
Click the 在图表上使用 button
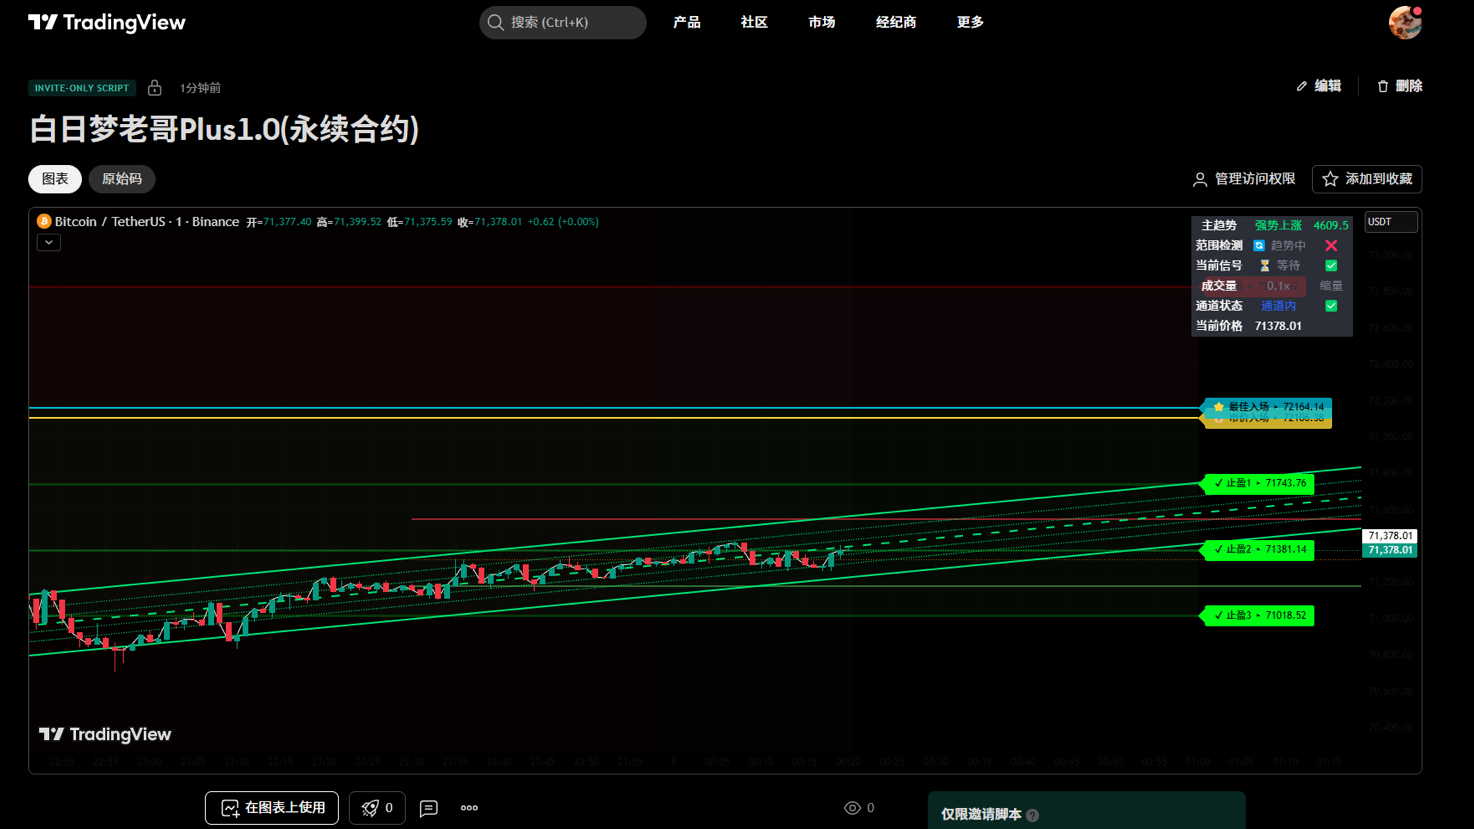pyautogui.click(x=272, y=808)
